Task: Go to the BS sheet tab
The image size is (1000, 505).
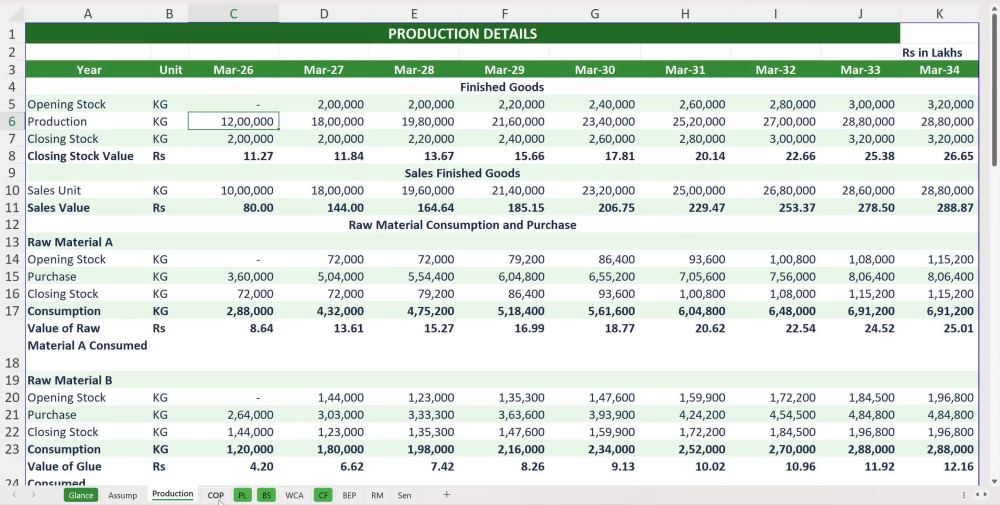Action: (266, 495)
